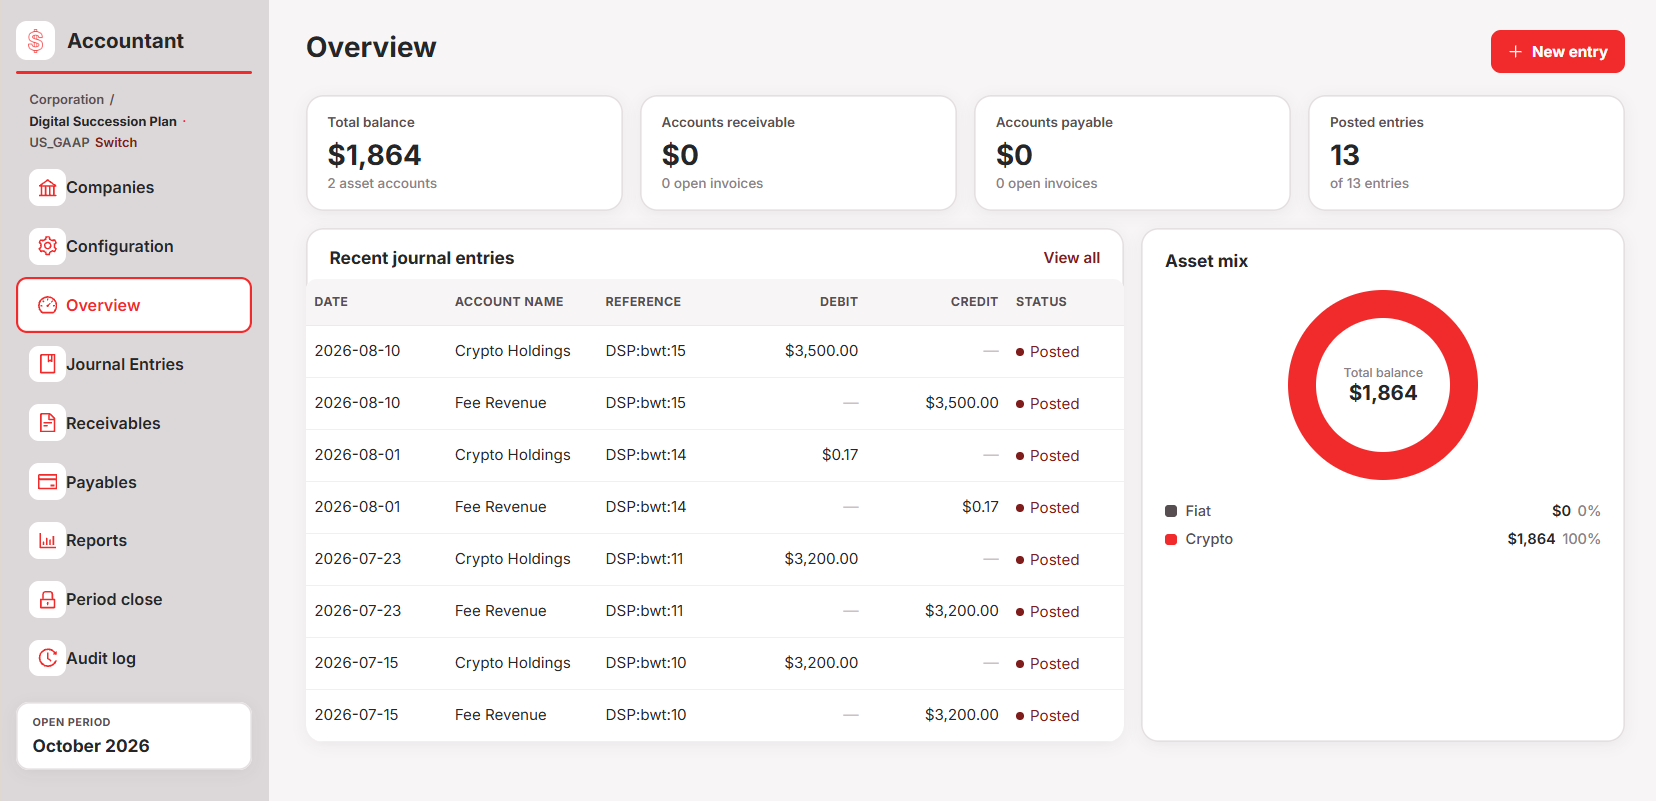Open the Companies page
This screenshot has height=801, width=1656.
point(134,187)
